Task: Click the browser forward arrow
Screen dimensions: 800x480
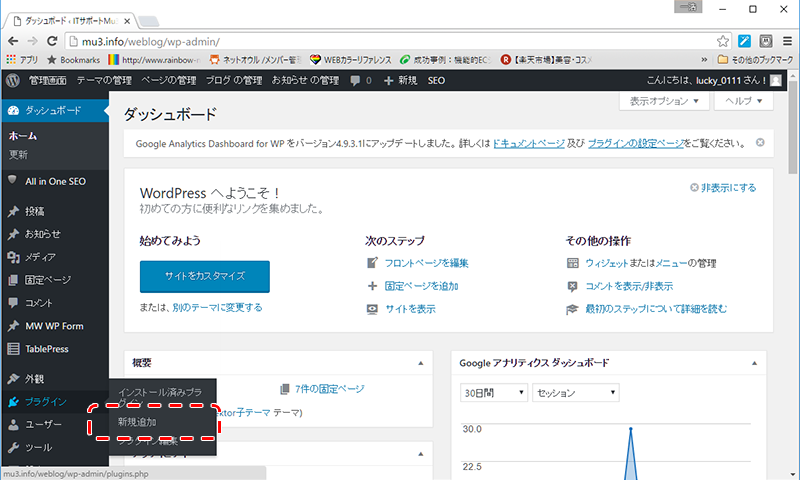Action: (x=33, y=41)
